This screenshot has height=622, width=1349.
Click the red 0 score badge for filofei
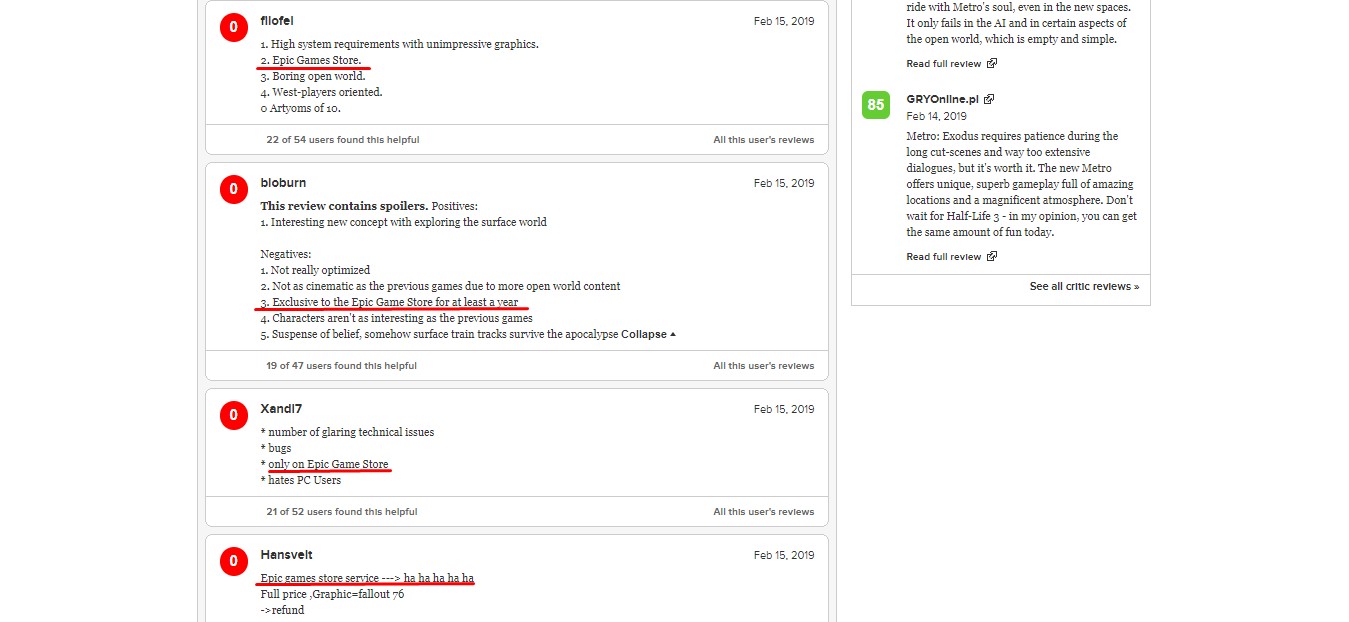click(x=233, y=27)
